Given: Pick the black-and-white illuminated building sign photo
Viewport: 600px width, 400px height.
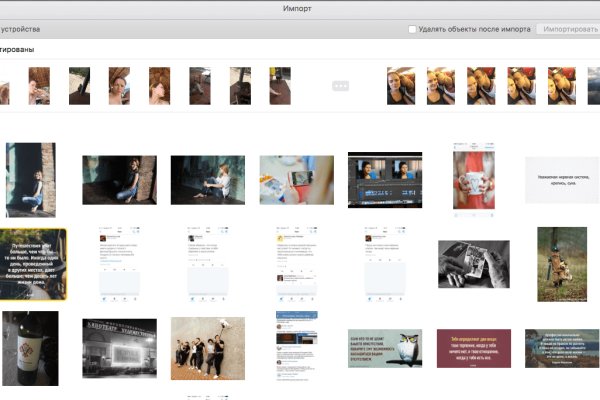Looking at the screenshot, I should (119, 348).
